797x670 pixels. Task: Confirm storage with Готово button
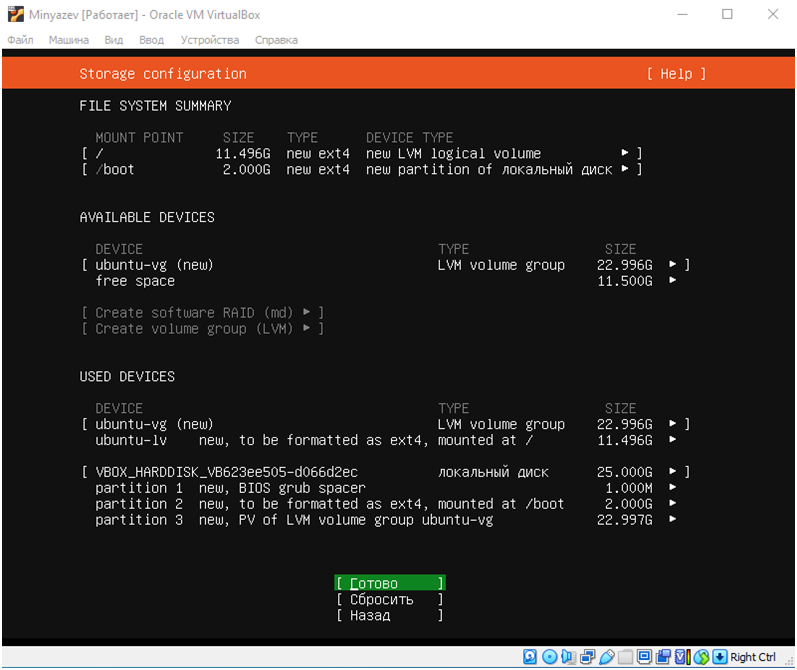[390, 583]
